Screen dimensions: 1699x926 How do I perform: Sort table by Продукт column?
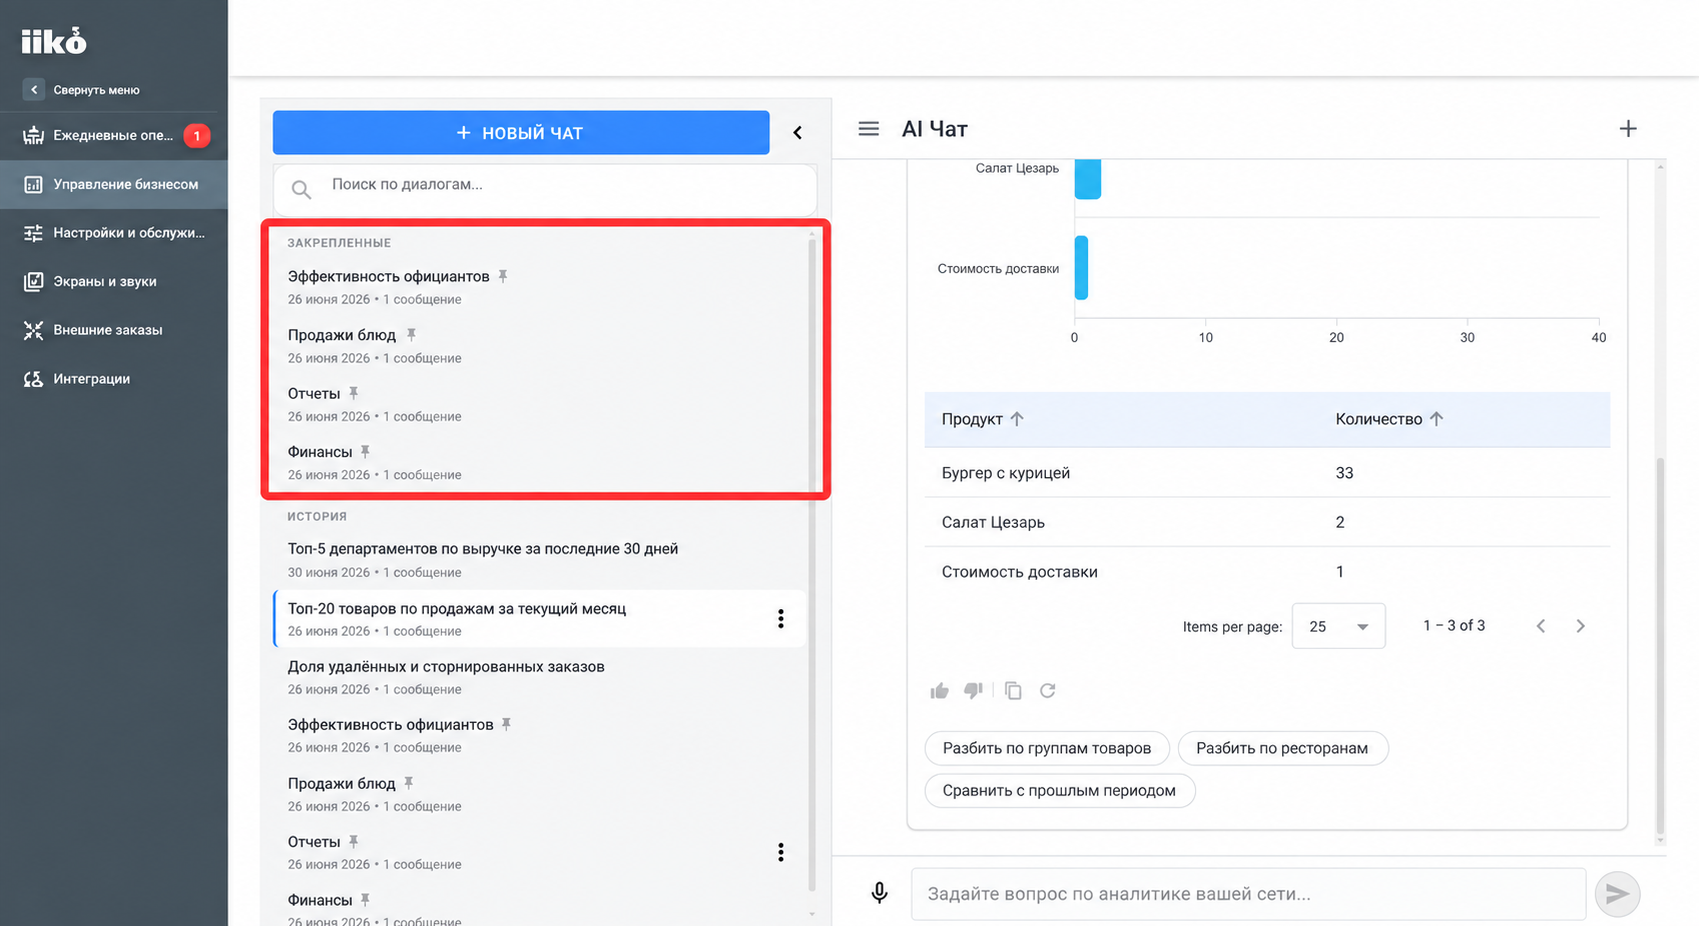pyautogui.click(x=982, y=419)
